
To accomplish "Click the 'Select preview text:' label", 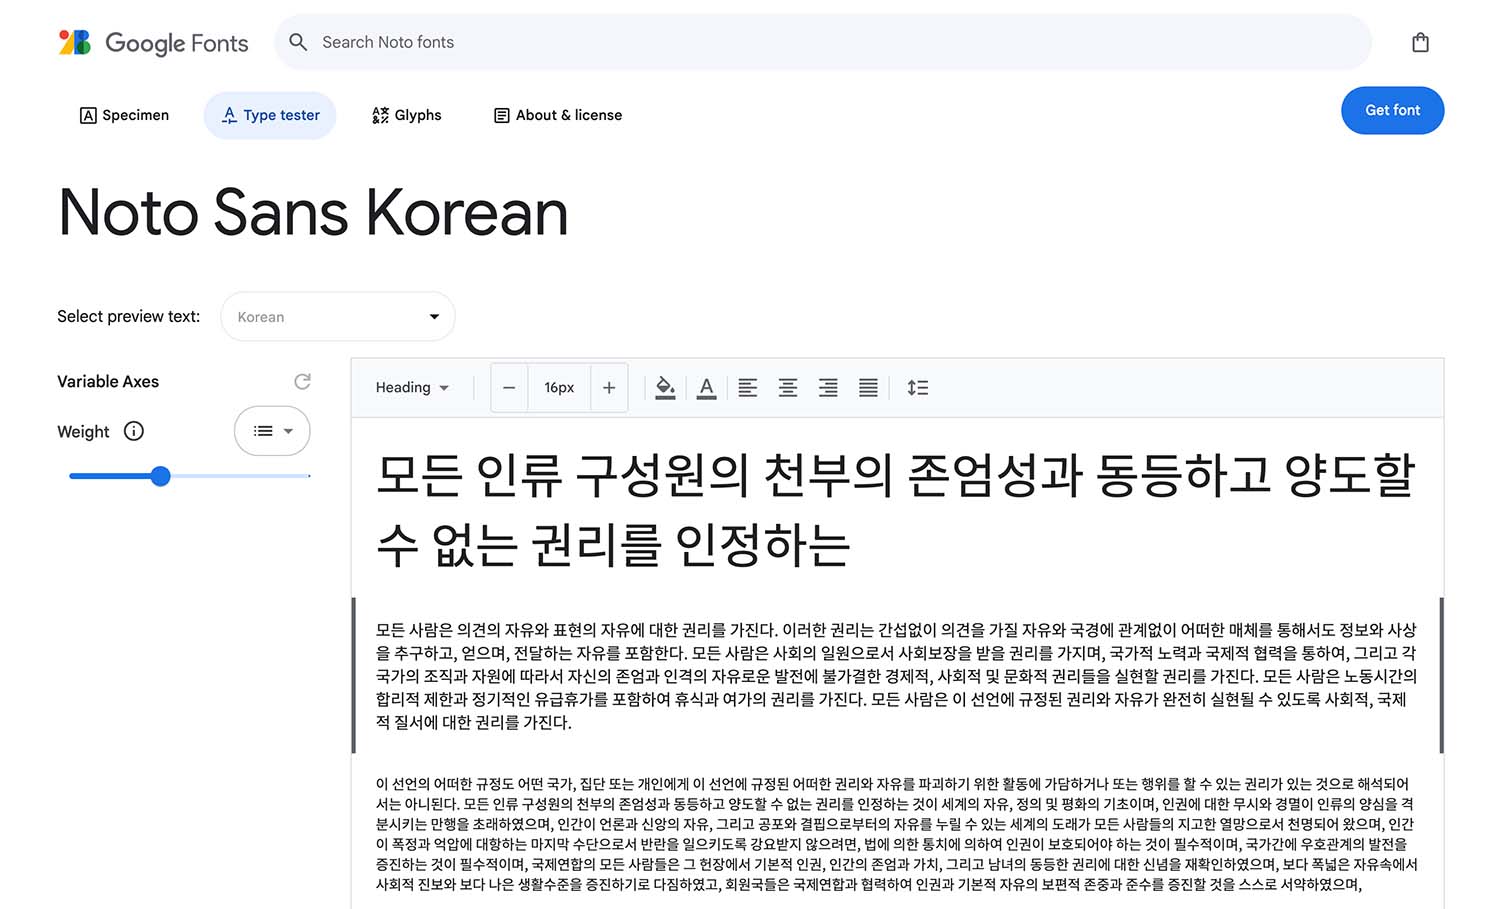I will [x=128, y=316].
